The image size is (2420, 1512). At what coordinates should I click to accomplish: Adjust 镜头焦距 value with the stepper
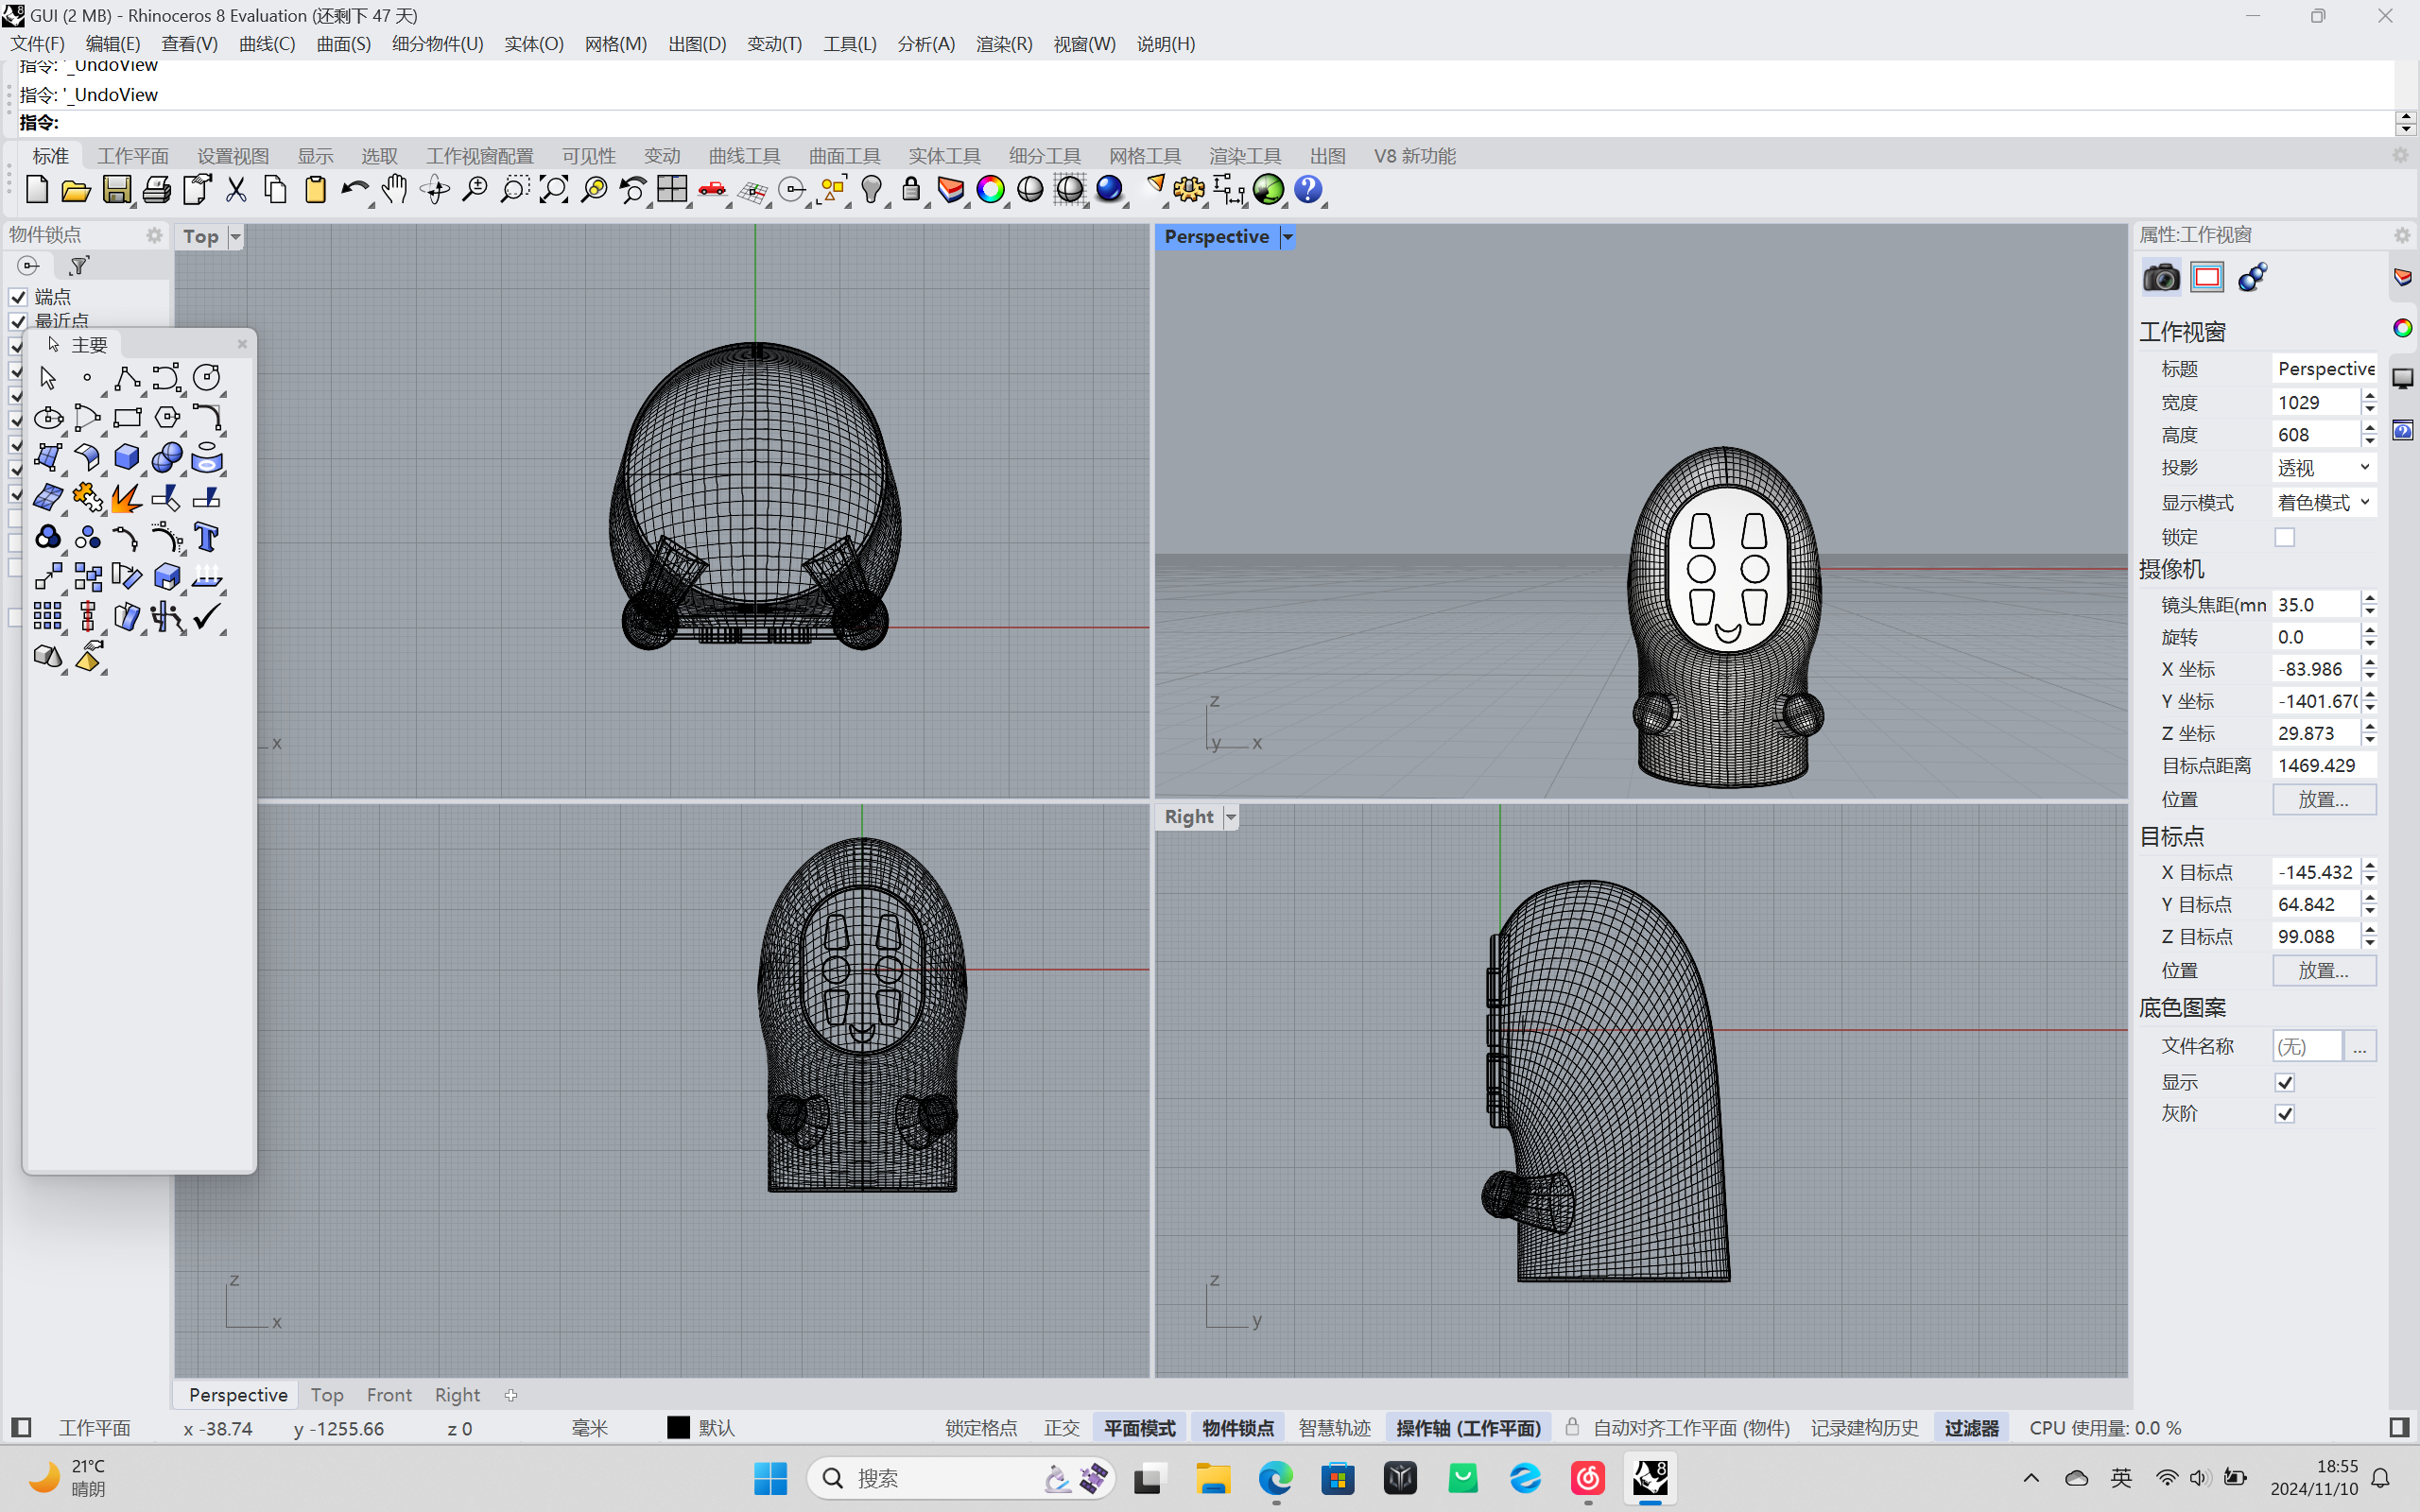(x=2370, y=604)
